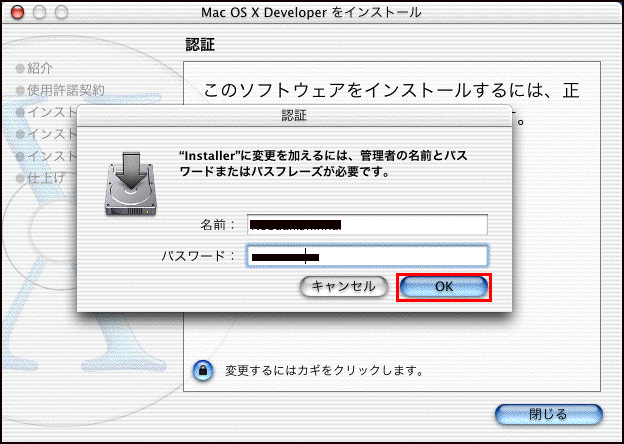Screen dimensions: 624x444
Task: Click the bullet beside 紹介
Action: (x=20, y=69)
